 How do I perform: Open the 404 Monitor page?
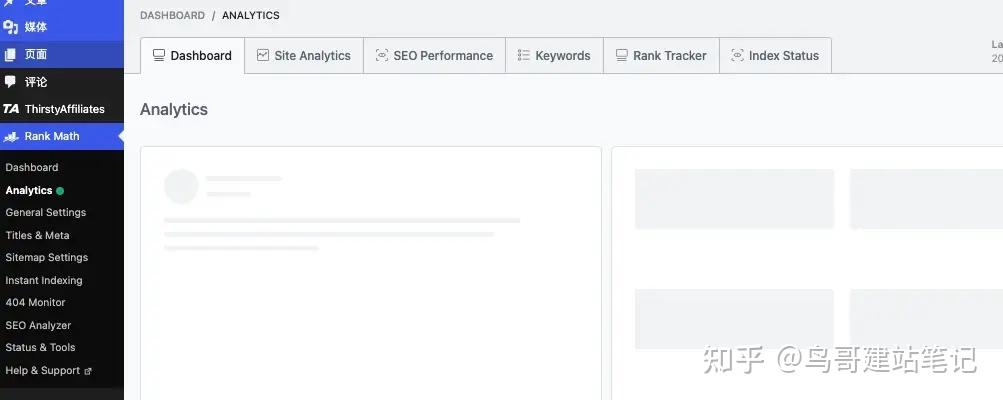coord(35,302)
